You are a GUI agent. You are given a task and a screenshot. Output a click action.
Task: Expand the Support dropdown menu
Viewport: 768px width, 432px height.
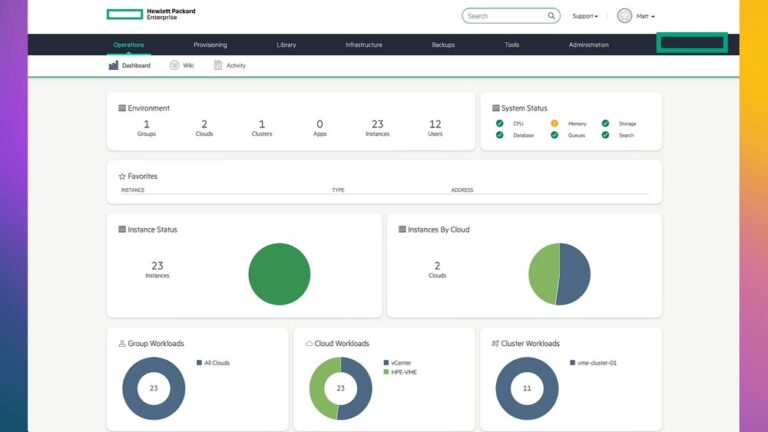[585, 16]
